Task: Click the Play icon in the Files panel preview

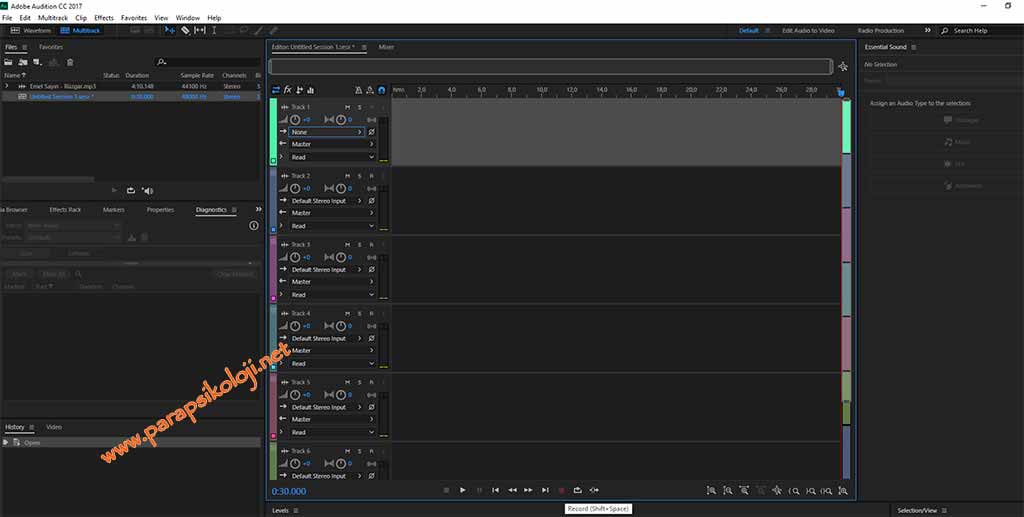Action: tap(114, 191)
